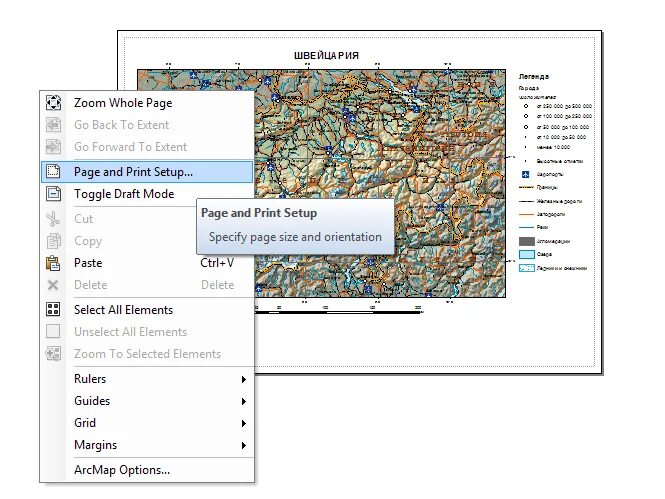Open Page and Print Setup... entry
This screenshot has width=665, height=499.
pos(147,171)
